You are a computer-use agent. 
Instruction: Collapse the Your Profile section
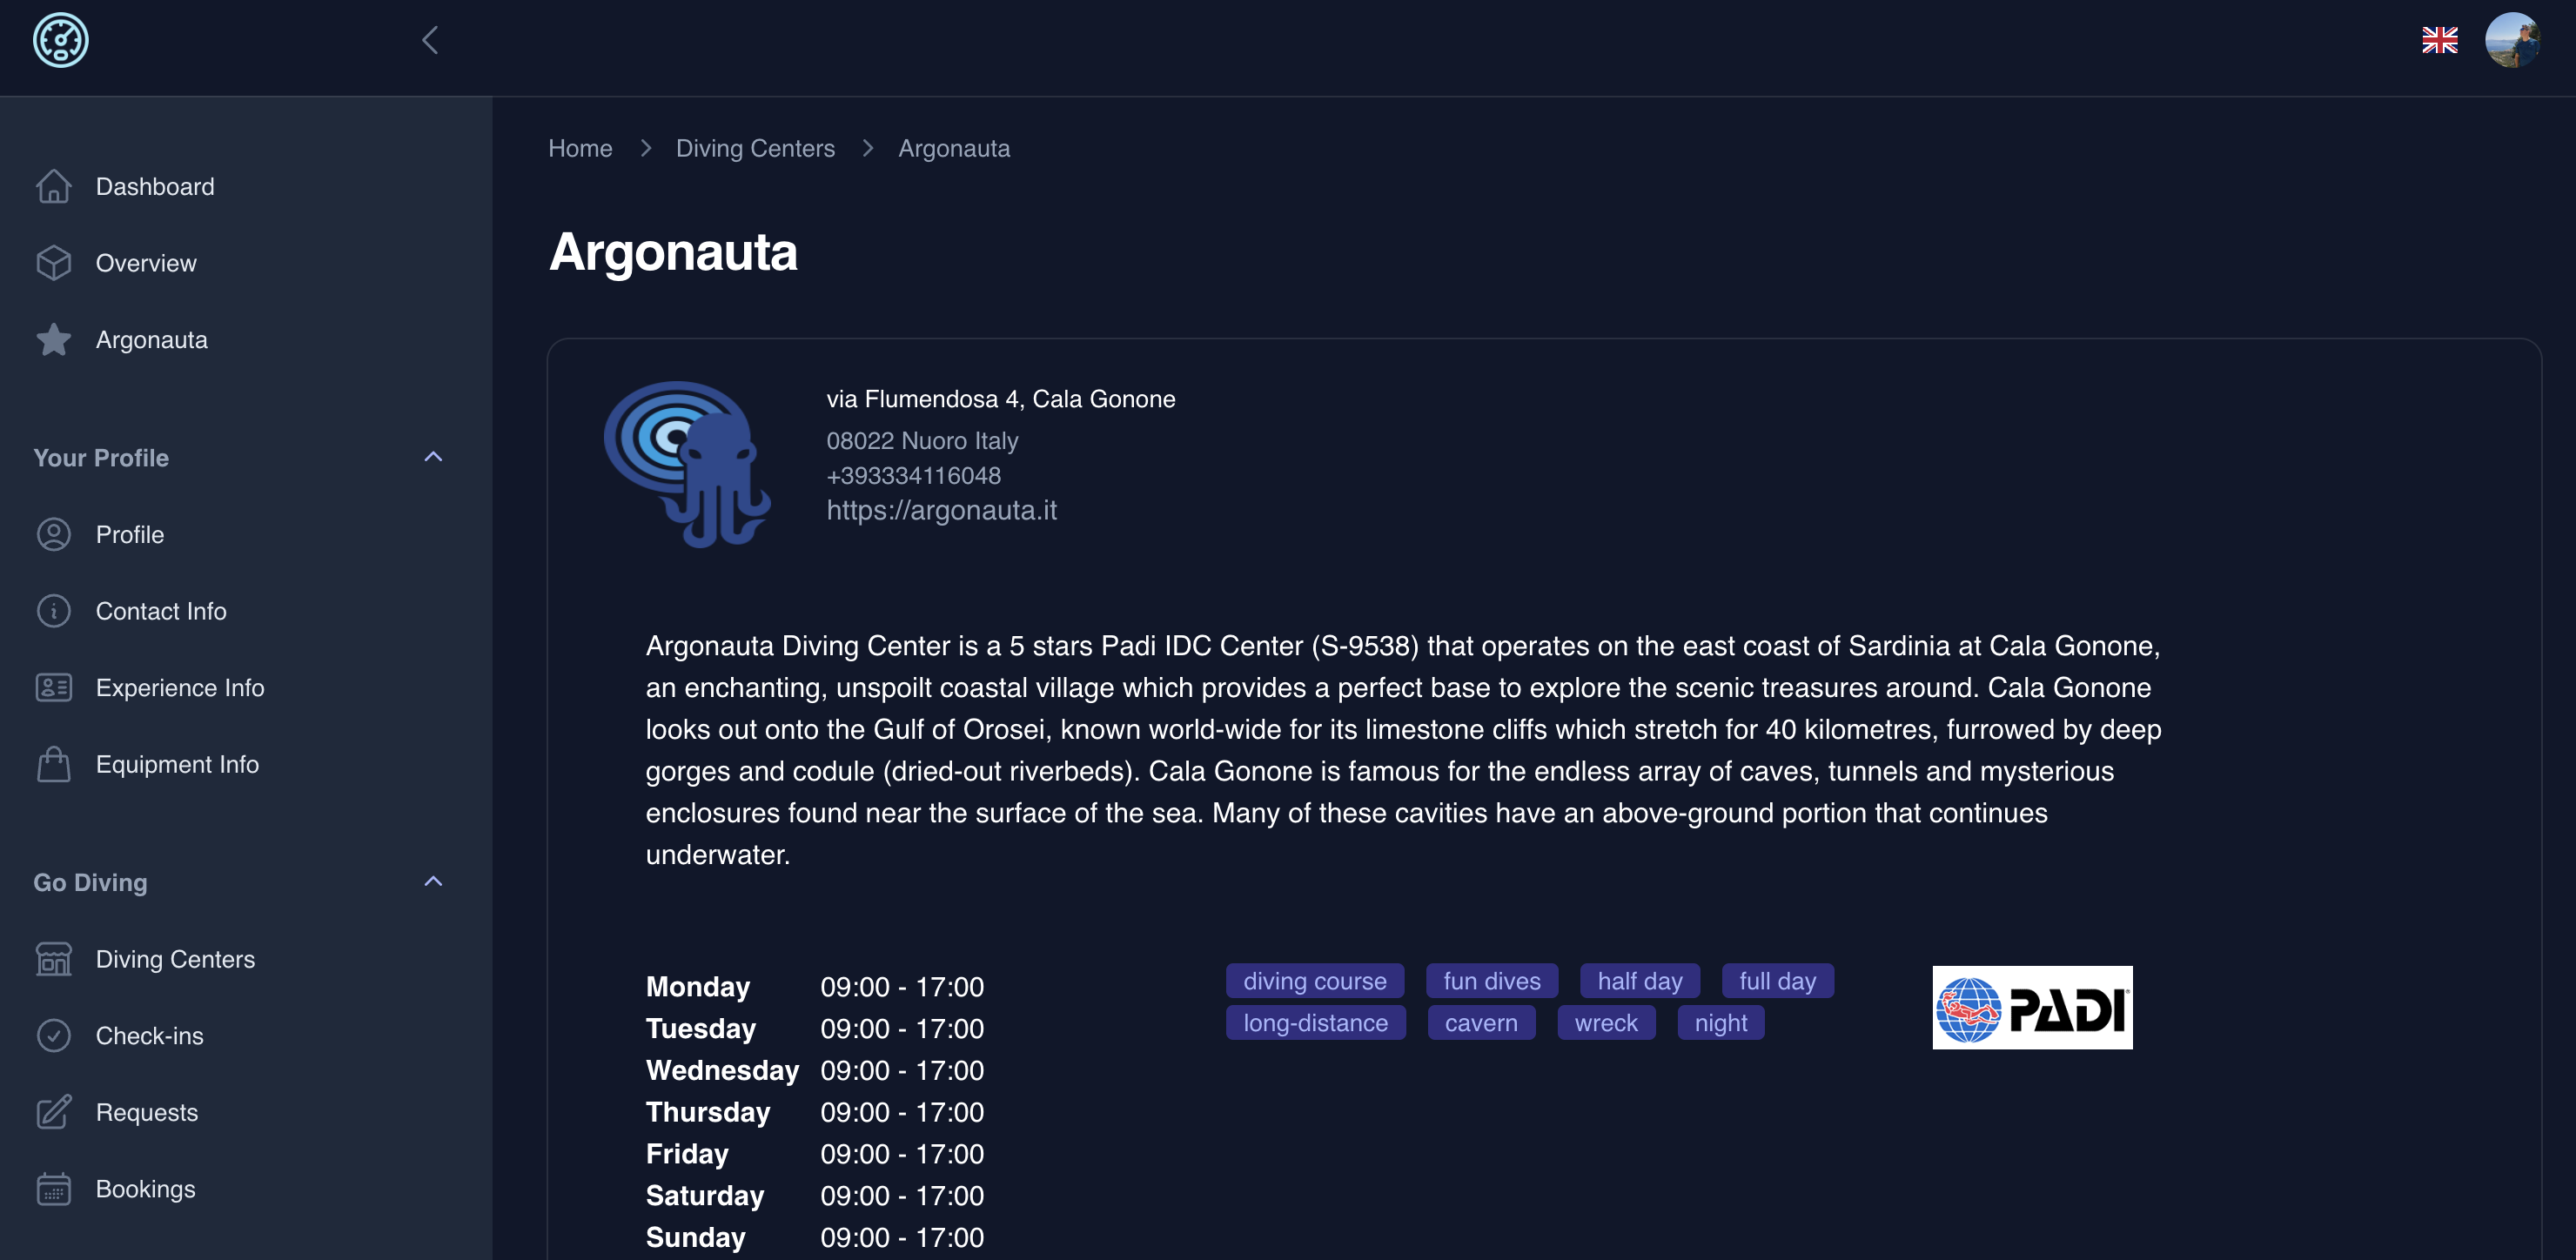(x=433, y=458)
